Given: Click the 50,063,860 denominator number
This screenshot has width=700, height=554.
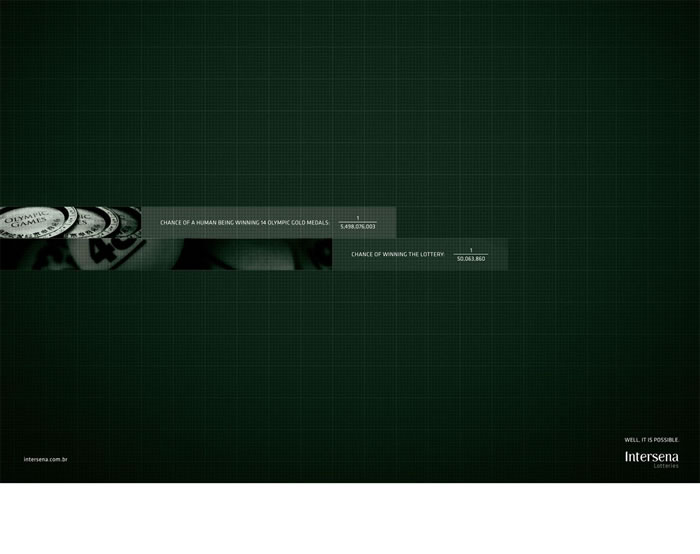Looking at the screenshot, I should [x=470, y=259].
